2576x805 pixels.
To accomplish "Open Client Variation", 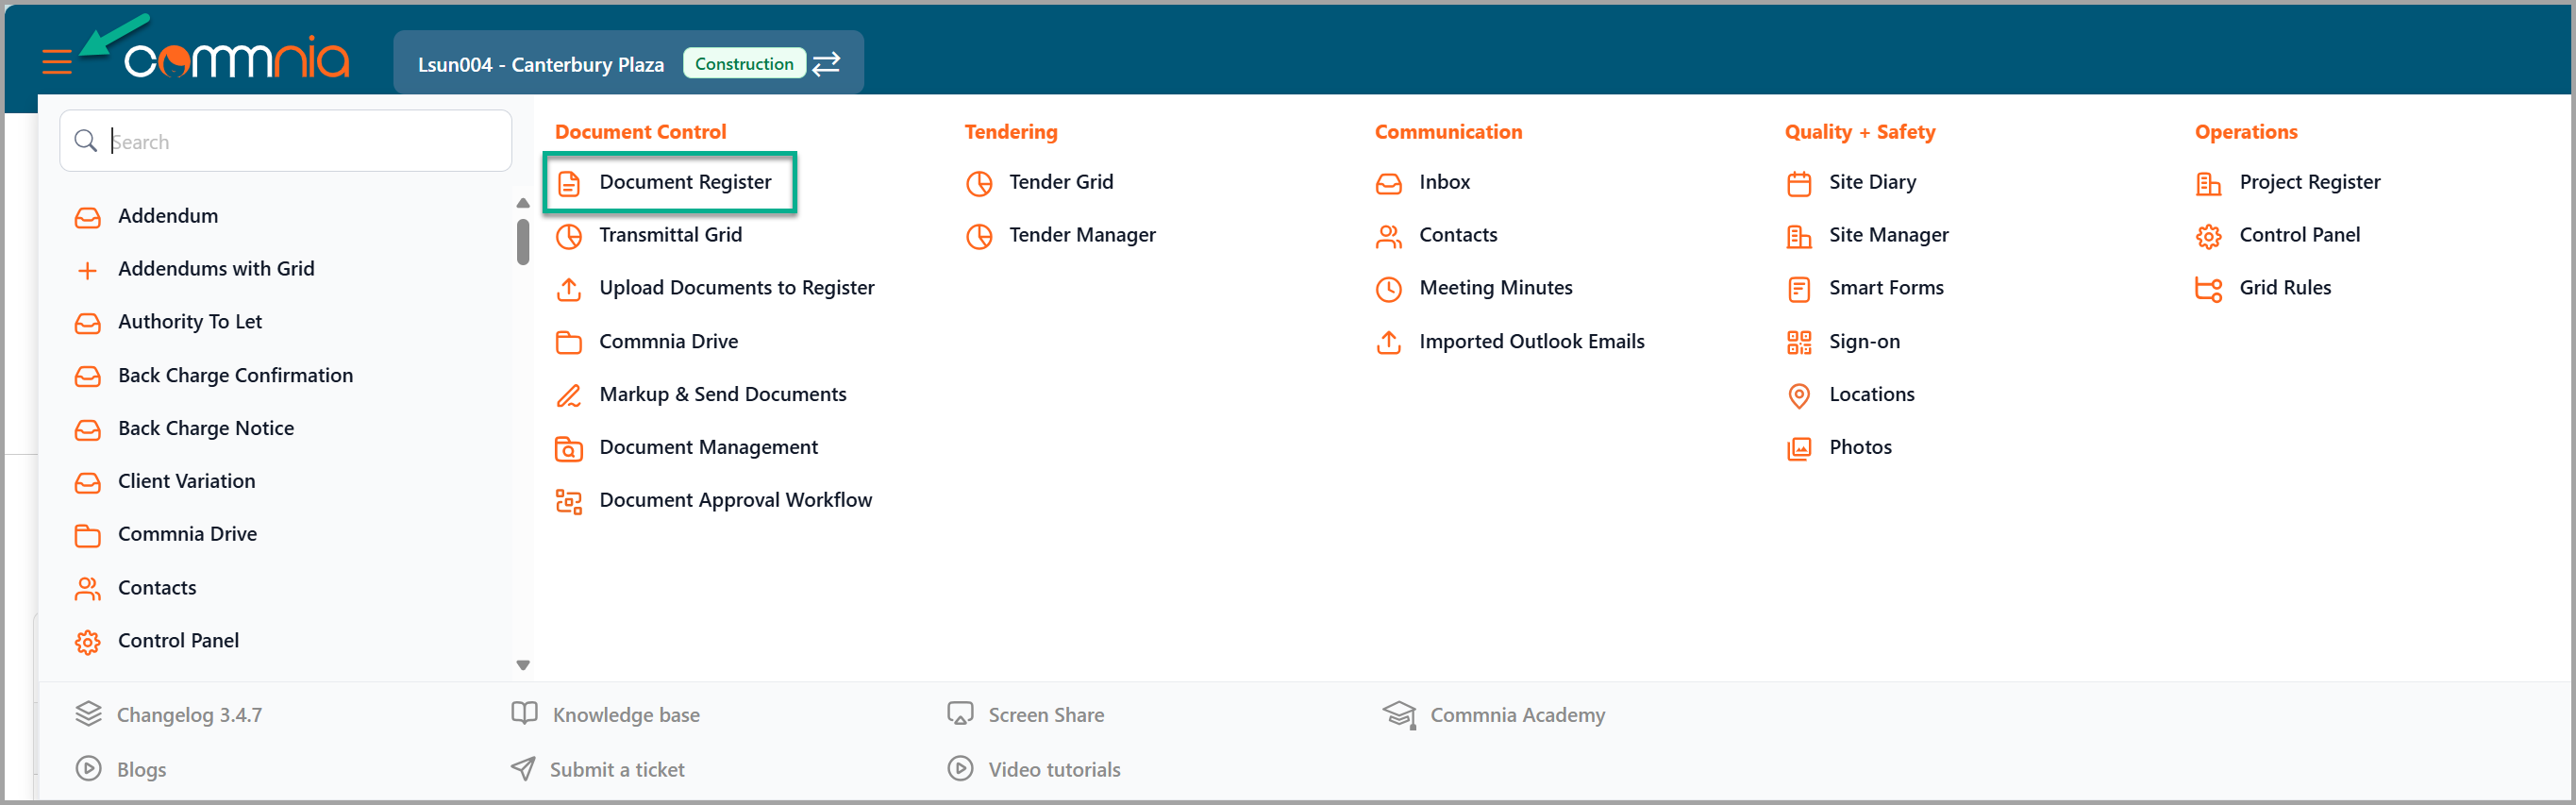I will pyautogui.click(x=187, y=482).
